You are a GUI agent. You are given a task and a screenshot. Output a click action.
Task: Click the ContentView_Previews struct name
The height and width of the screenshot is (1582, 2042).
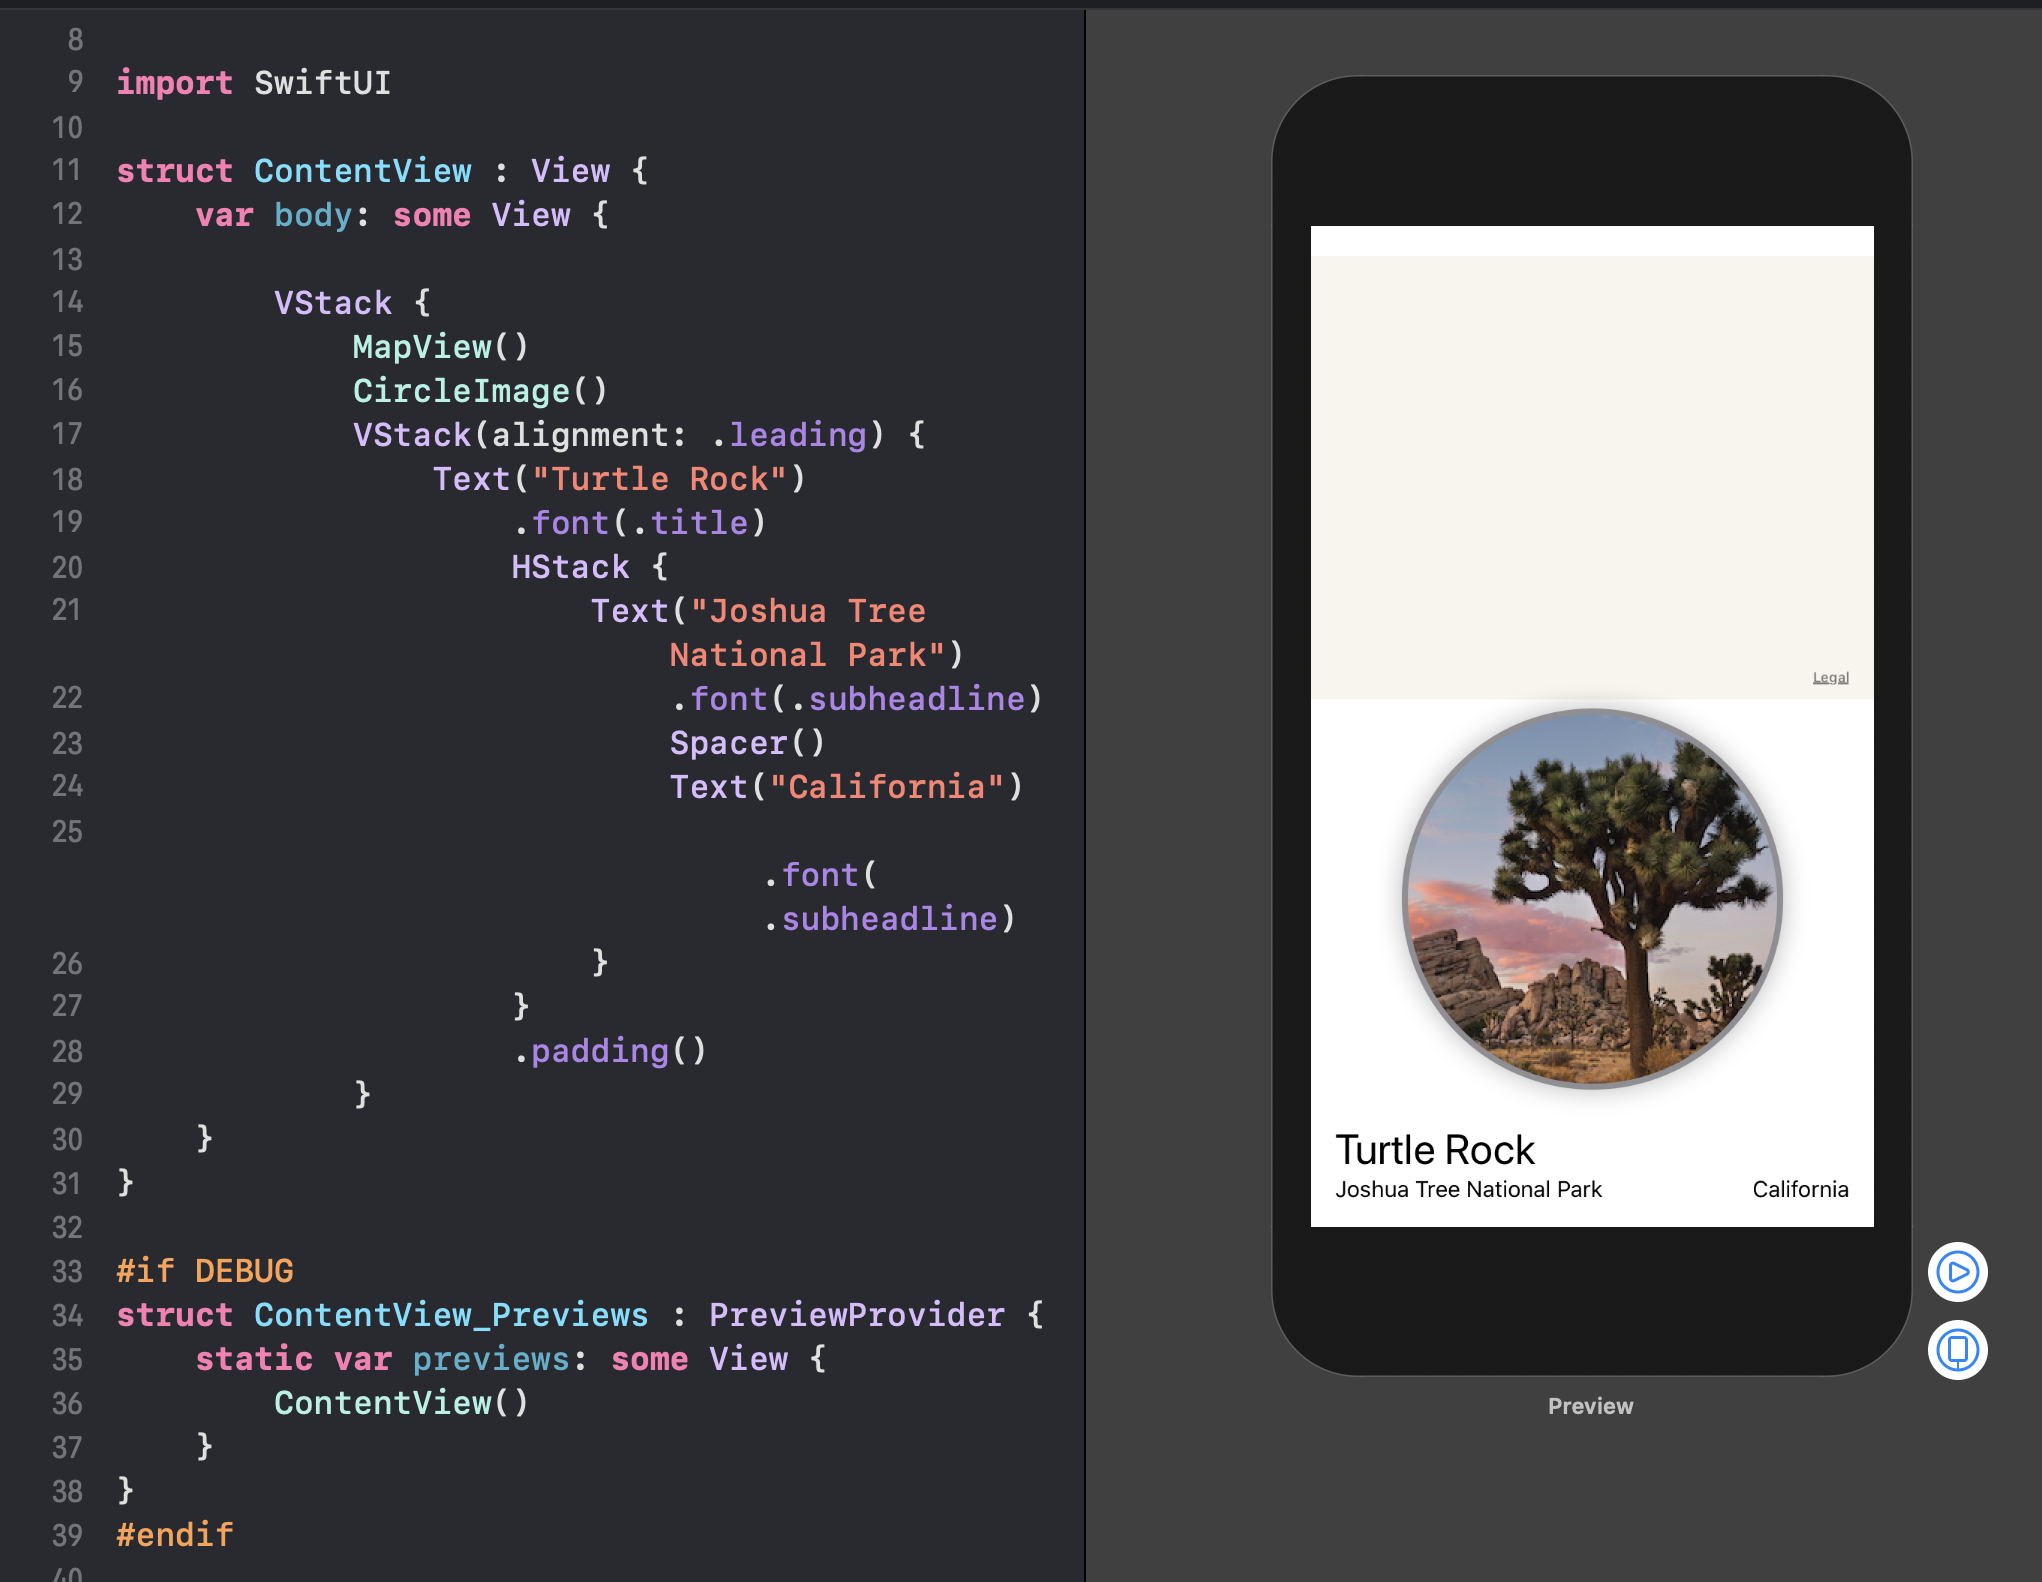450,1315
